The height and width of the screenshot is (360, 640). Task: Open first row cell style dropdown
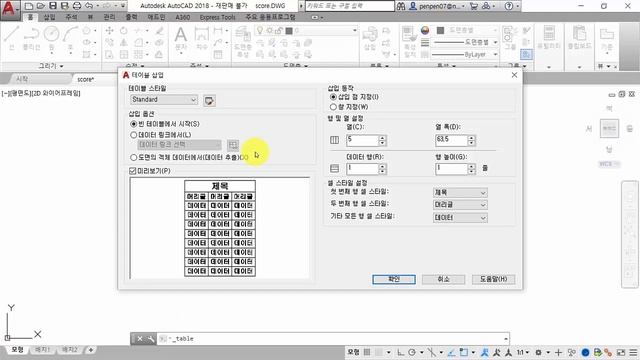460,192
